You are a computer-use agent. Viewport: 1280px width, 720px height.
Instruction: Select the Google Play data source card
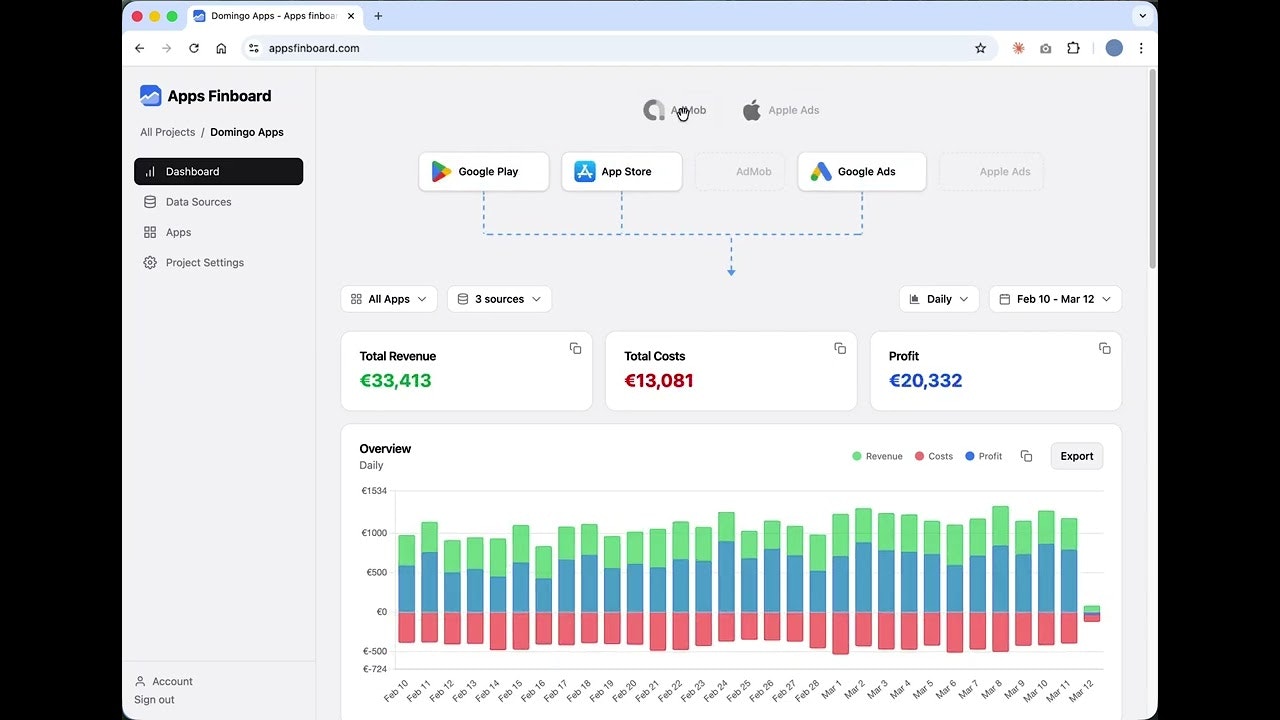coord(484,172)
